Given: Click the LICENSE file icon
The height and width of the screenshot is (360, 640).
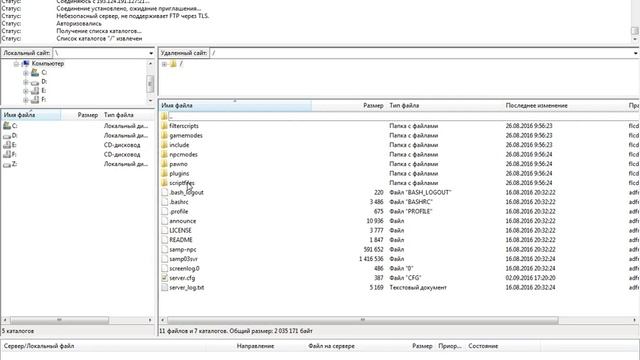Looking at the screenshot, I should 164,230.
